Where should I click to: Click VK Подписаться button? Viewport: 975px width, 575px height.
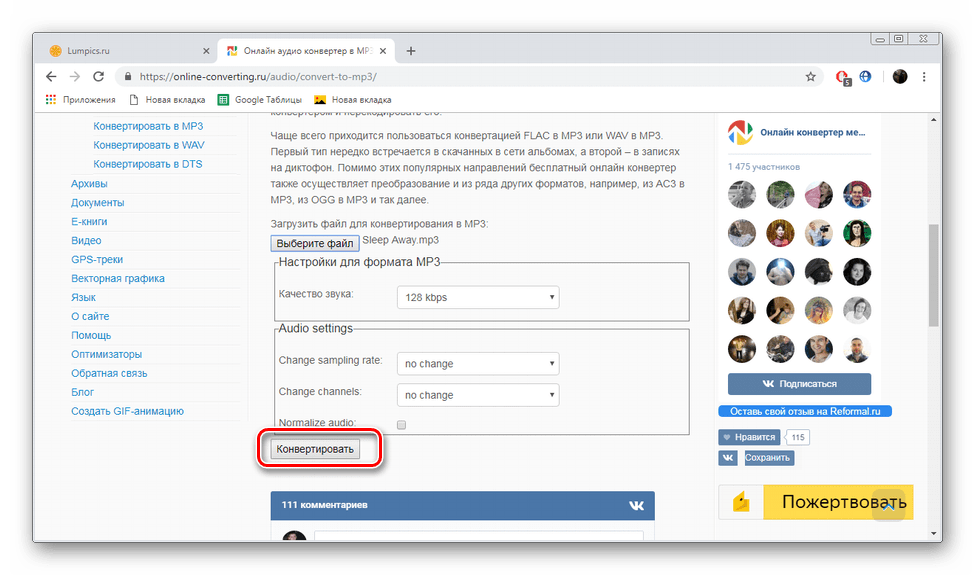coord(799,384)
